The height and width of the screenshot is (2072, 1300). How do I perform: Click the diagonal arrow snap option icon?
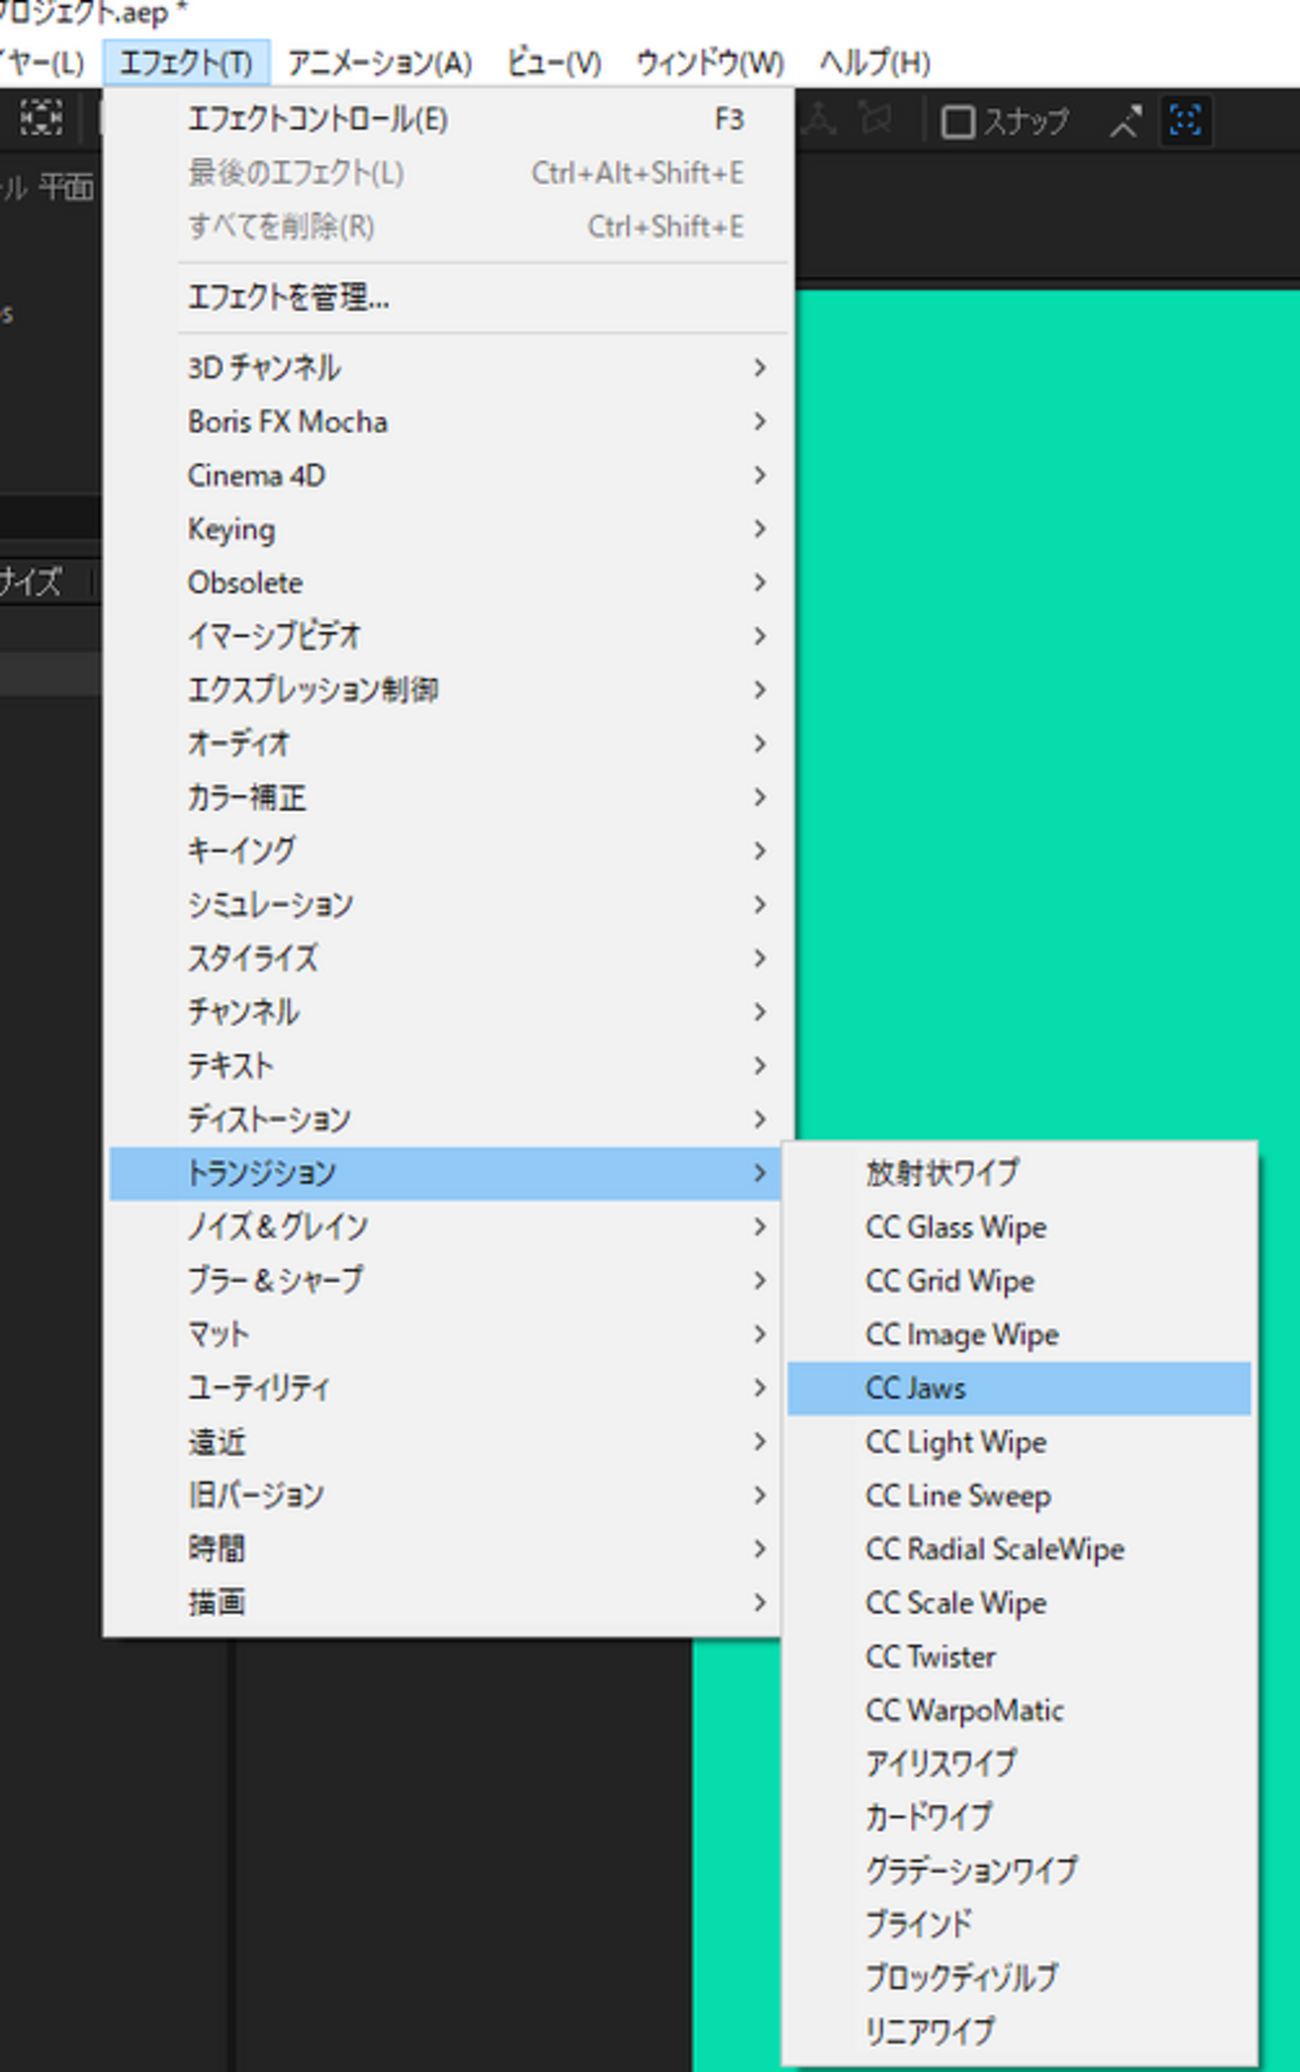(x=1126, y=121)
